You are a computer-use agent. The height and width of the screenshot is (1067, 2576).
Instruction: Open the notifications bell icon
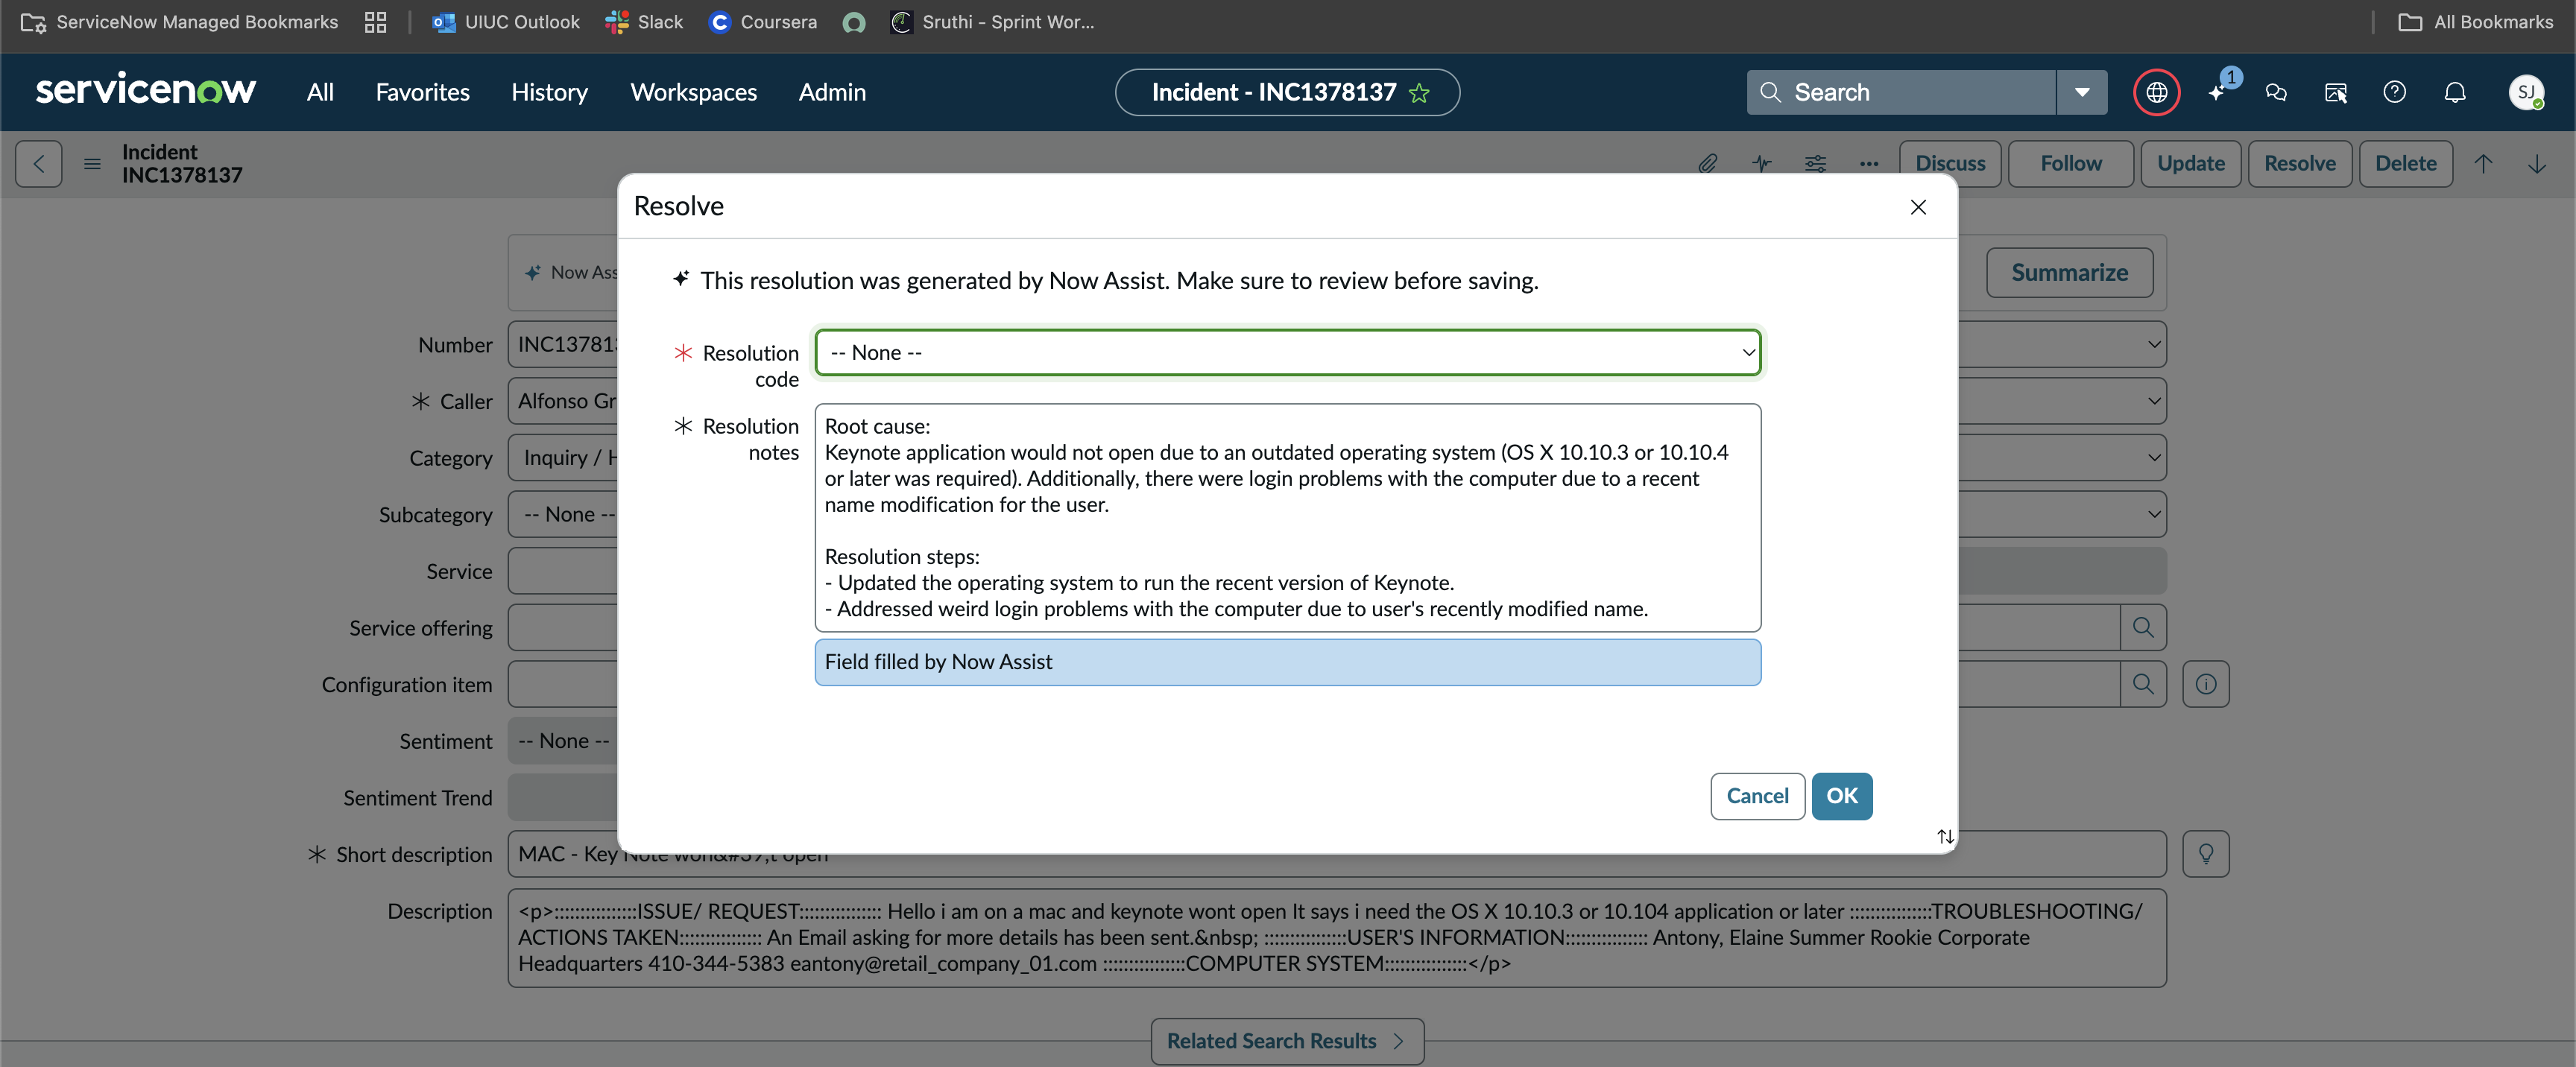[x=2454, y=92]
